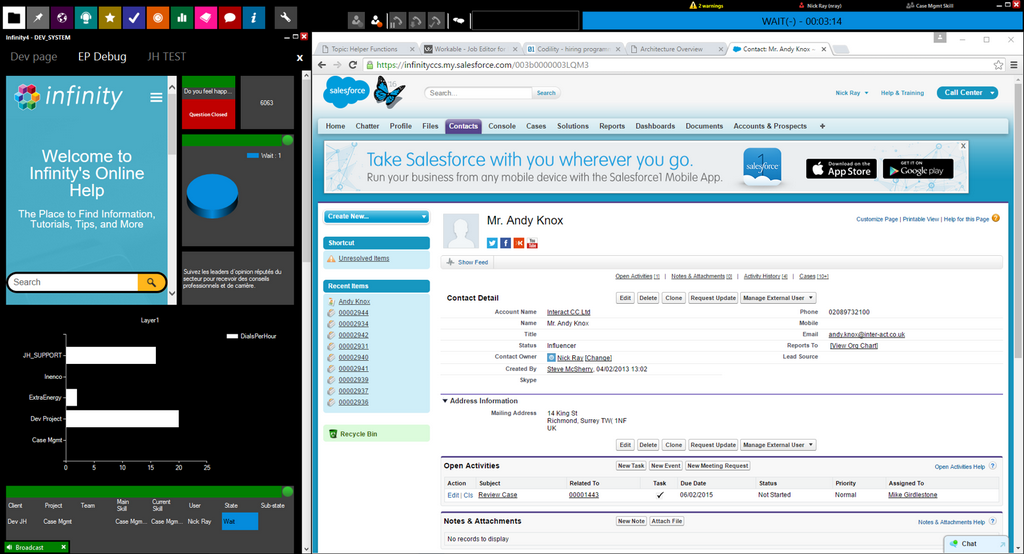This screenshot has width=1024, height=554.
Task: Click the Salesforce Search box
Action: [478, 93]
